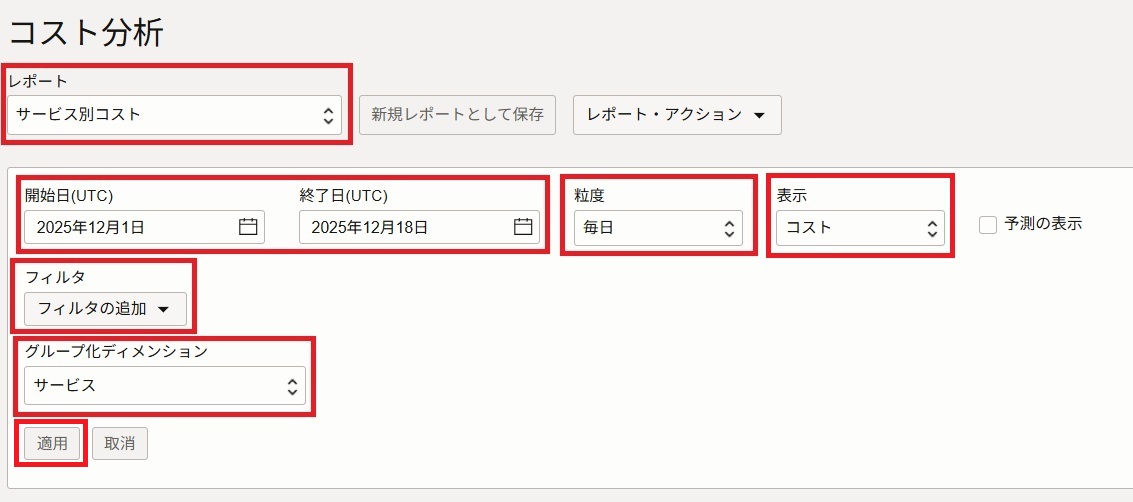This screenshot has width=1133, height=502.
Task: Click the arrows icon on サービス別コスト selector
Action: pyautogui.click(x=328, y=115)
